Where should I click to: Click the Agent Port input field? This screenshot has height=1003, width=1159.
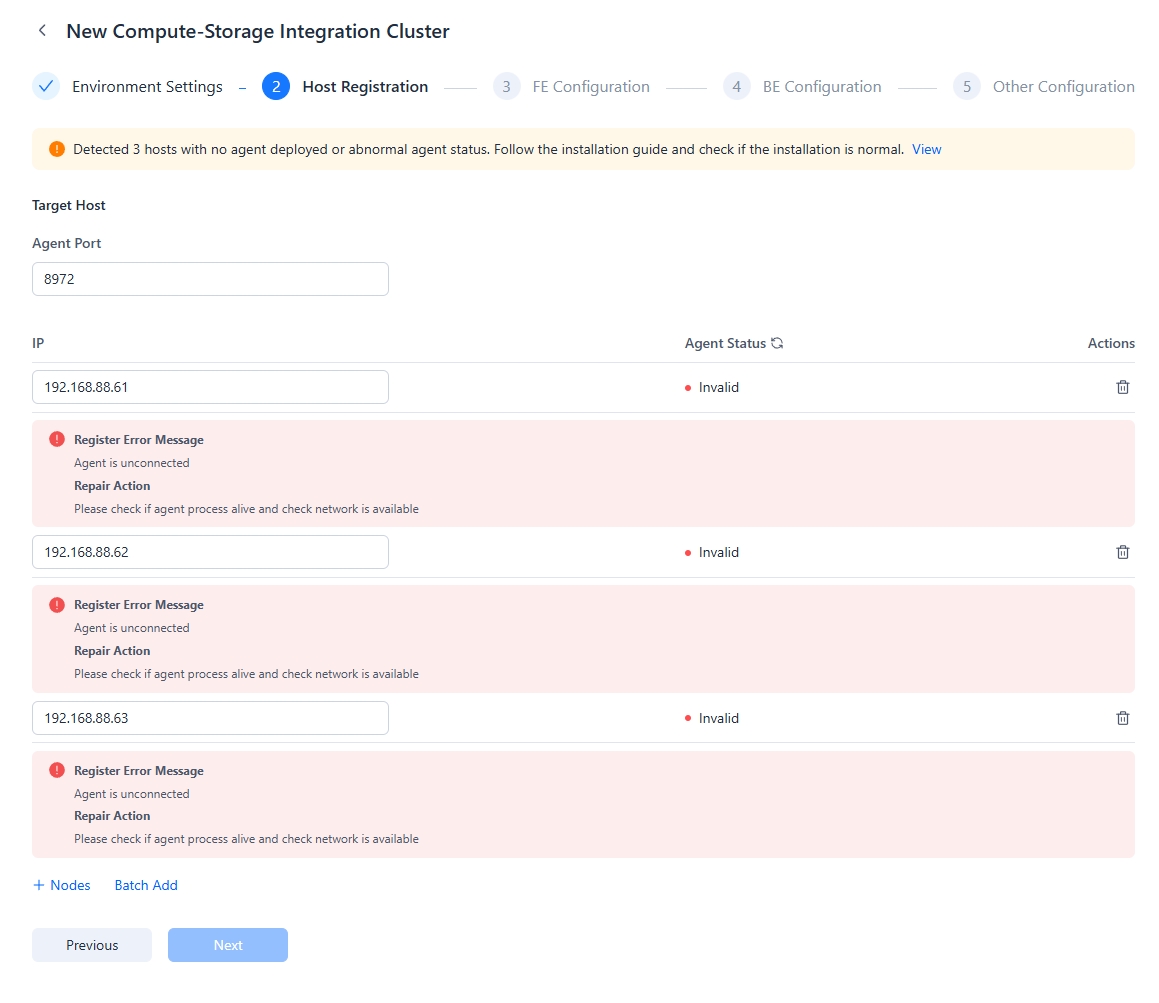point(210,279)
